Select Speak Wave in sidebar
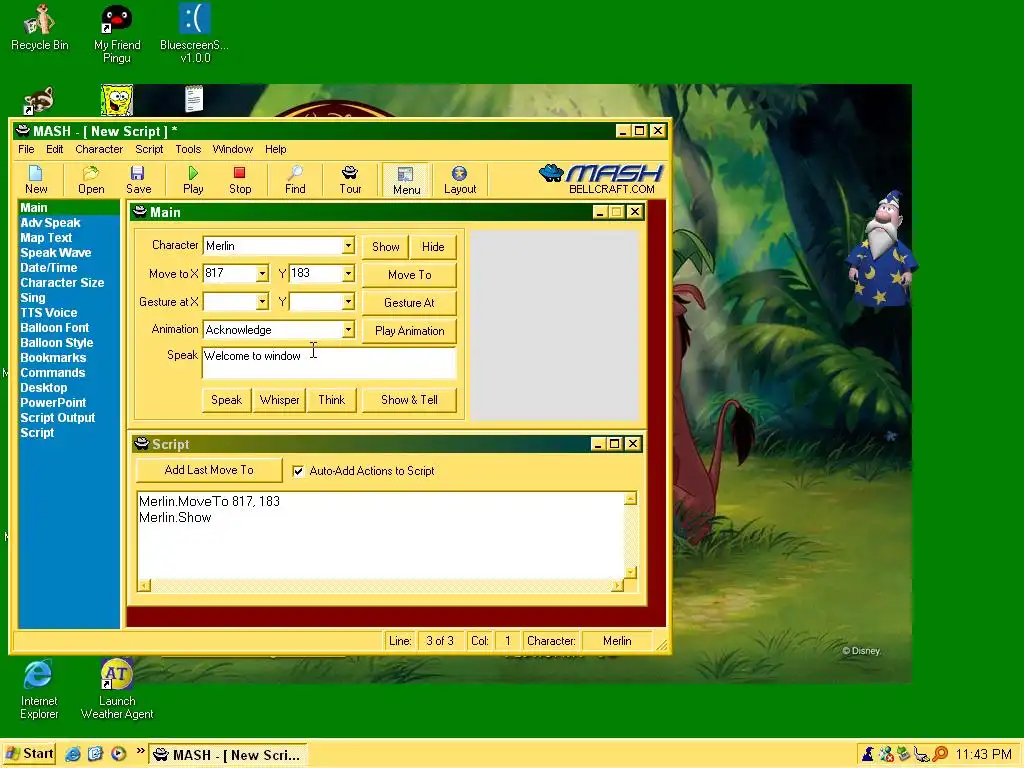The image size is (1024, 768). (56, 253)
